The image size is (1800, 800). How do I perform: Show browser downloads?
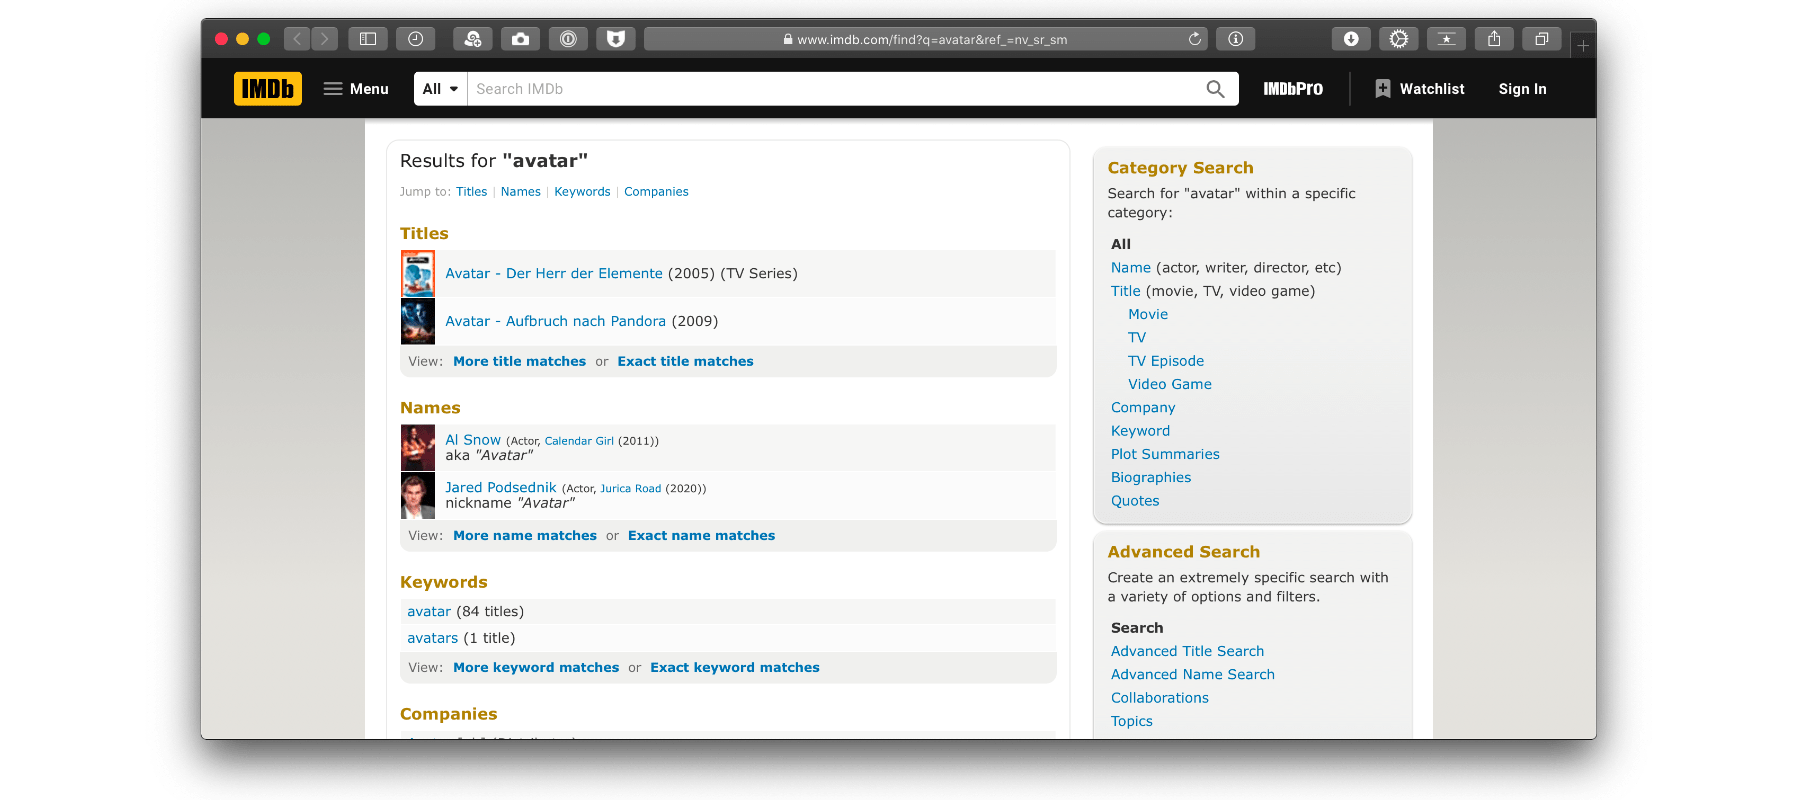(x=1351, y=39)
